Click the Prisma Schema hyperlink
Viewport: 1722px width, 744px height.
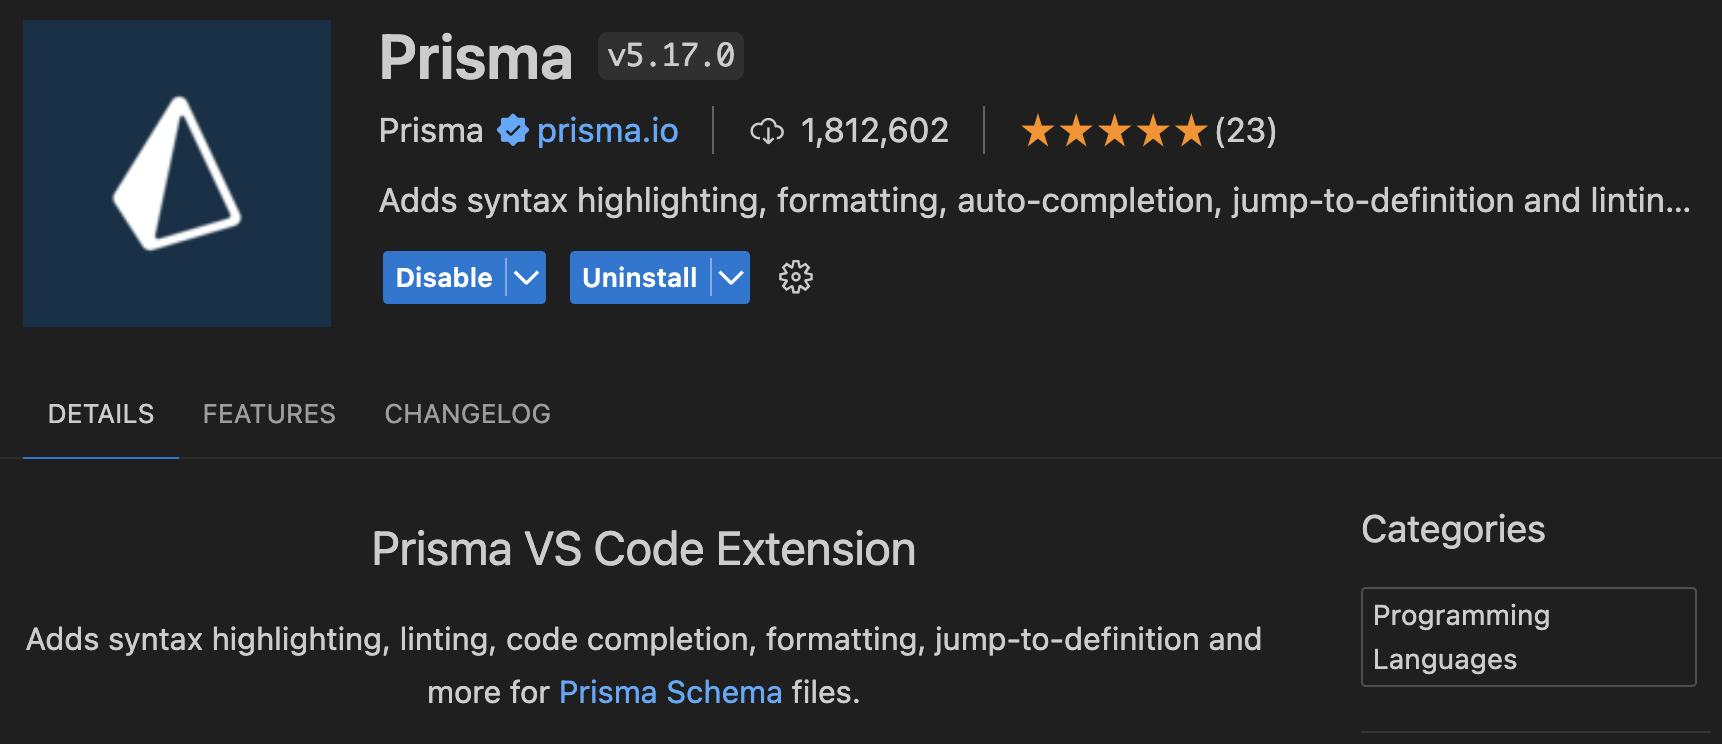pyautogui.click(x=671, y=691)
